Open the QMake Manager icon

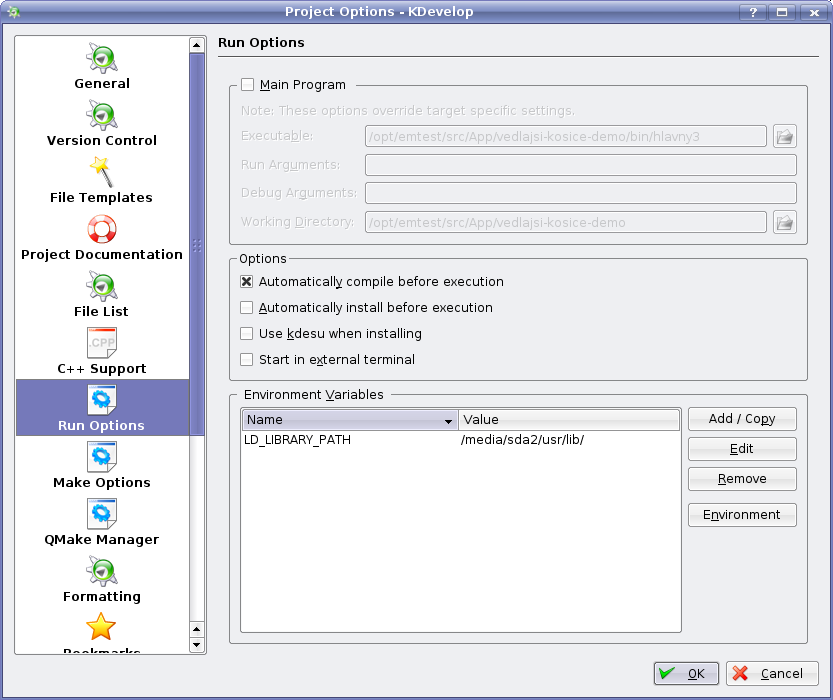click(x=102, y=515)
